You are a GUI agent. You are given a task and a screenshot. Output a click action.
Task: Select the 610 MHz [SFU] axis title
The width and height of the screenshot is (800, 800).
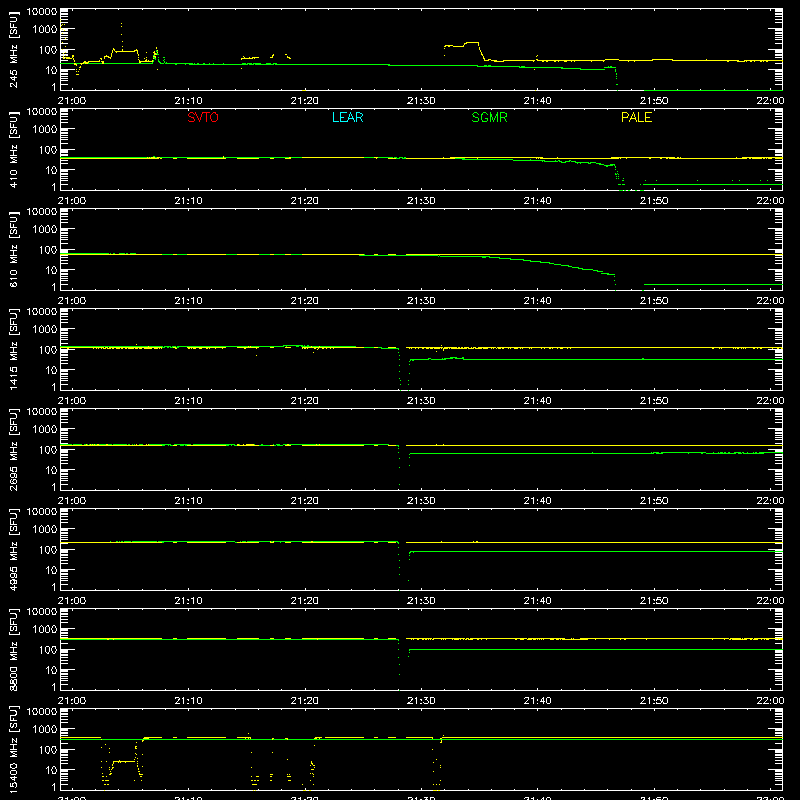[14, 249]
